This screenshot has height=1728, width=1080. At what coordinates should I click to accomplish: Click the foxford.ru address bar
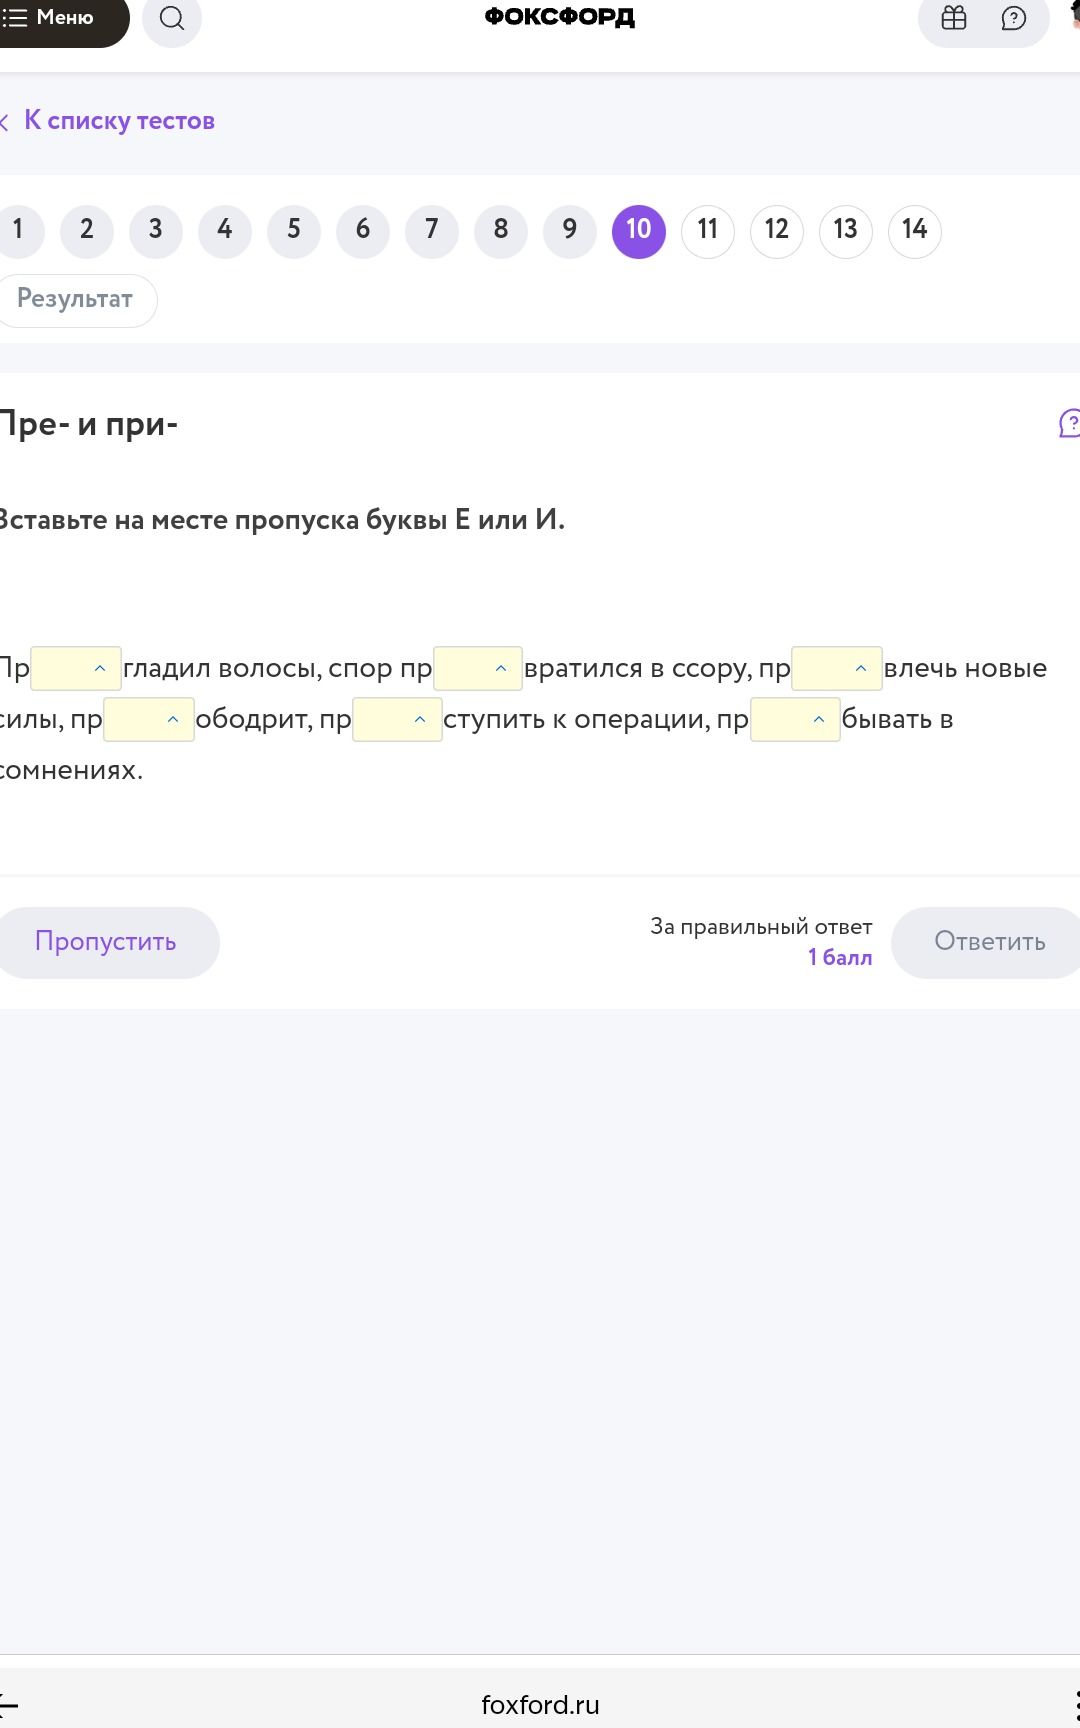point(540,1705)
